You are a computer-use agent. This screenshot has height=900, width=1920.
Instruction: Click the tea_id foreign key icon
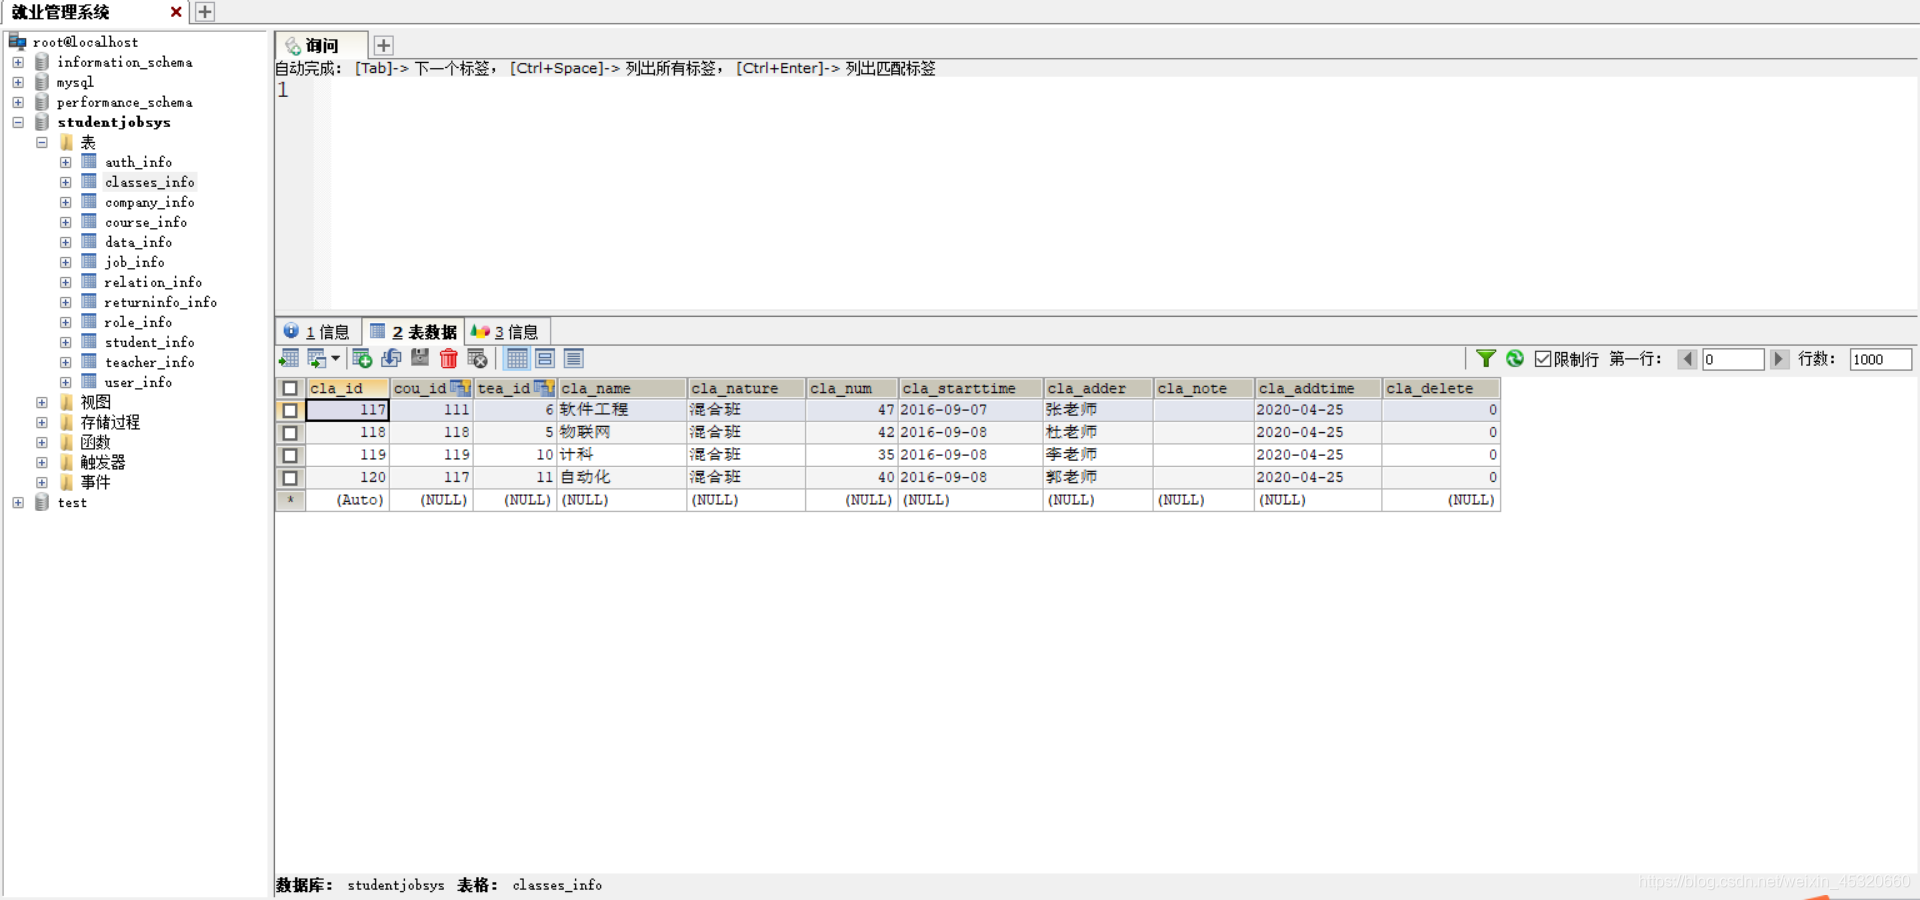[544, 387]
